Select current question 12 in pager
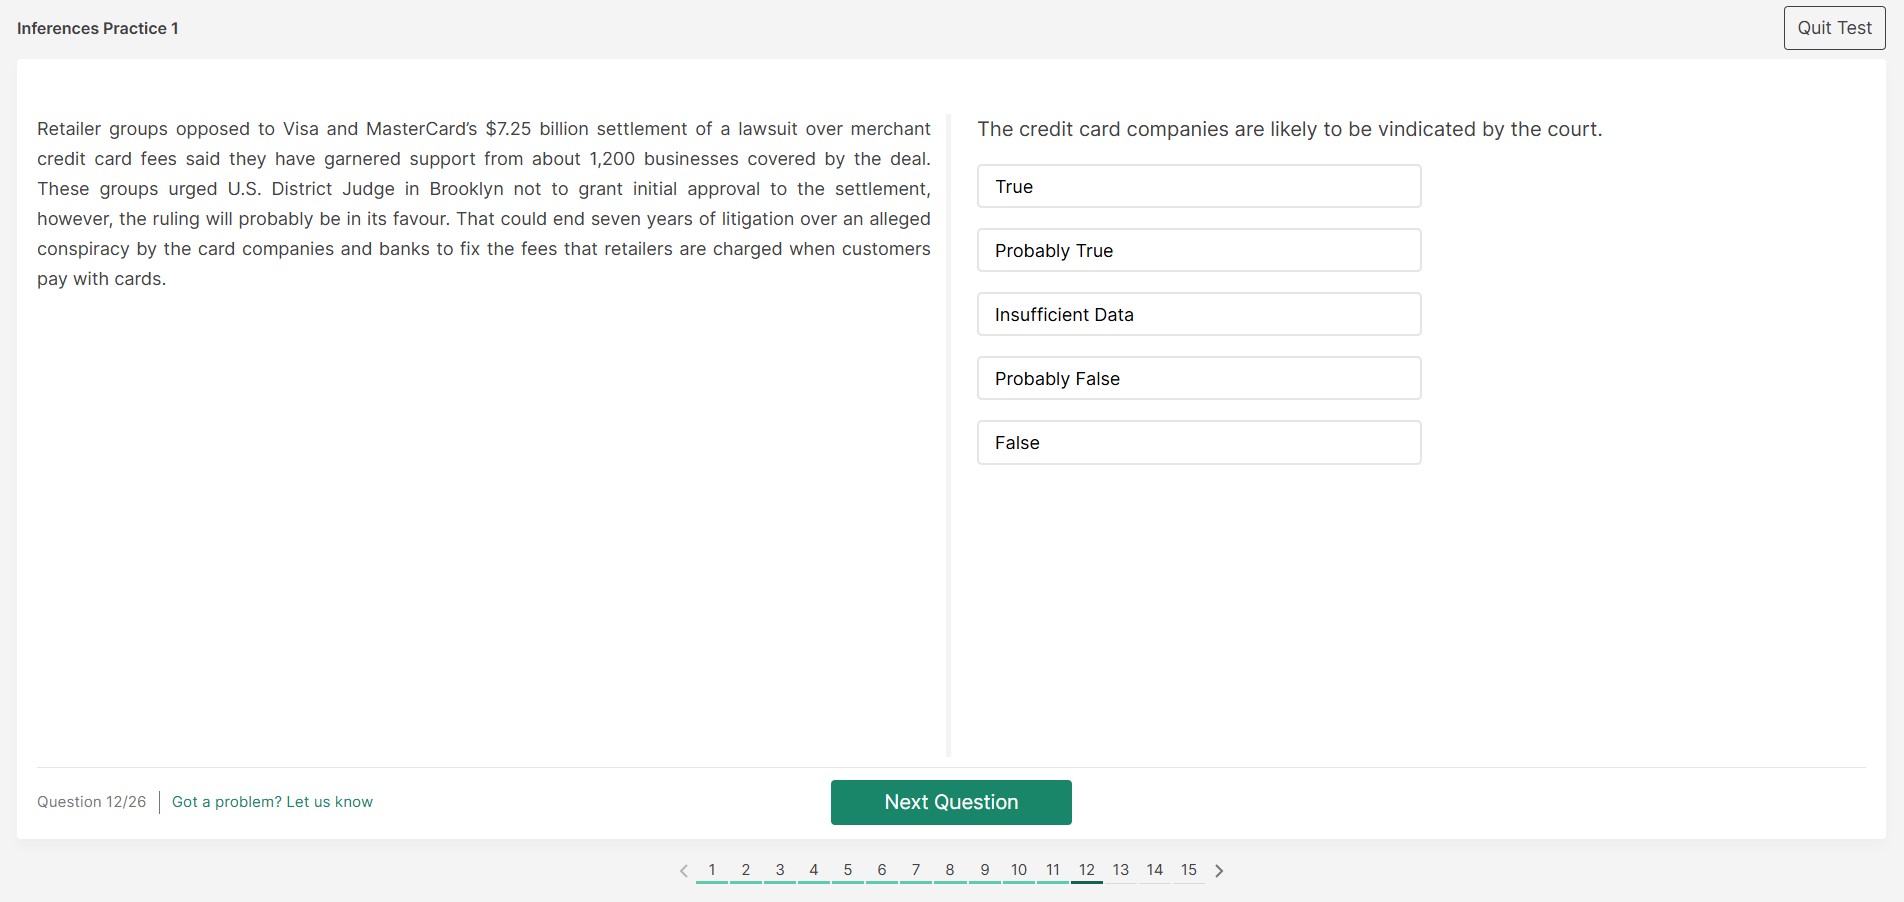This screenshot has width=1904, height=902. (x=1087, y=870)
